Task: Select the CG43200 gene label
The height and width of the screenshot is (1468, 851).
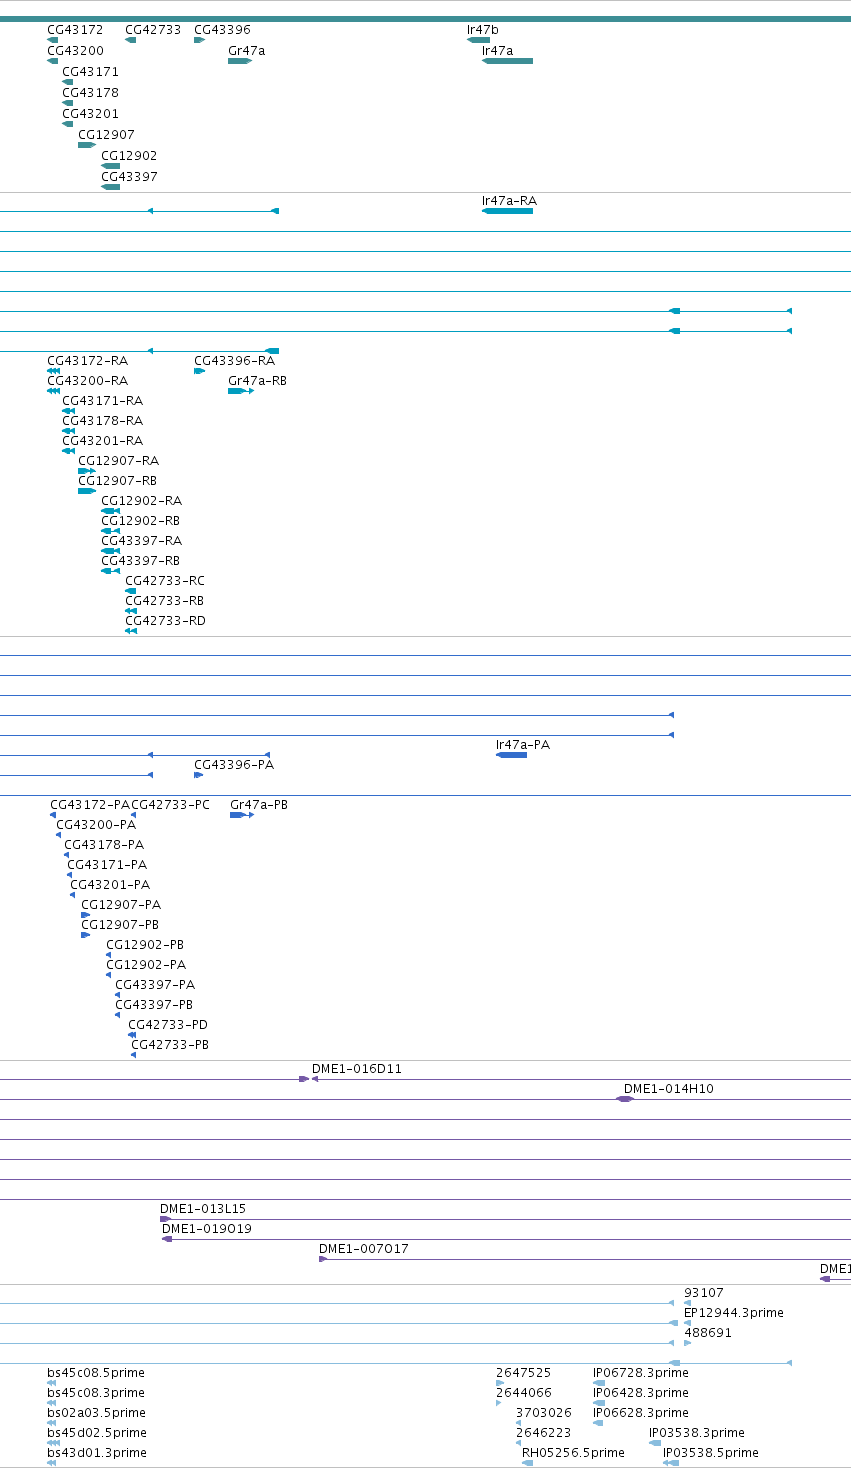Action: click(x=75, y=51)
